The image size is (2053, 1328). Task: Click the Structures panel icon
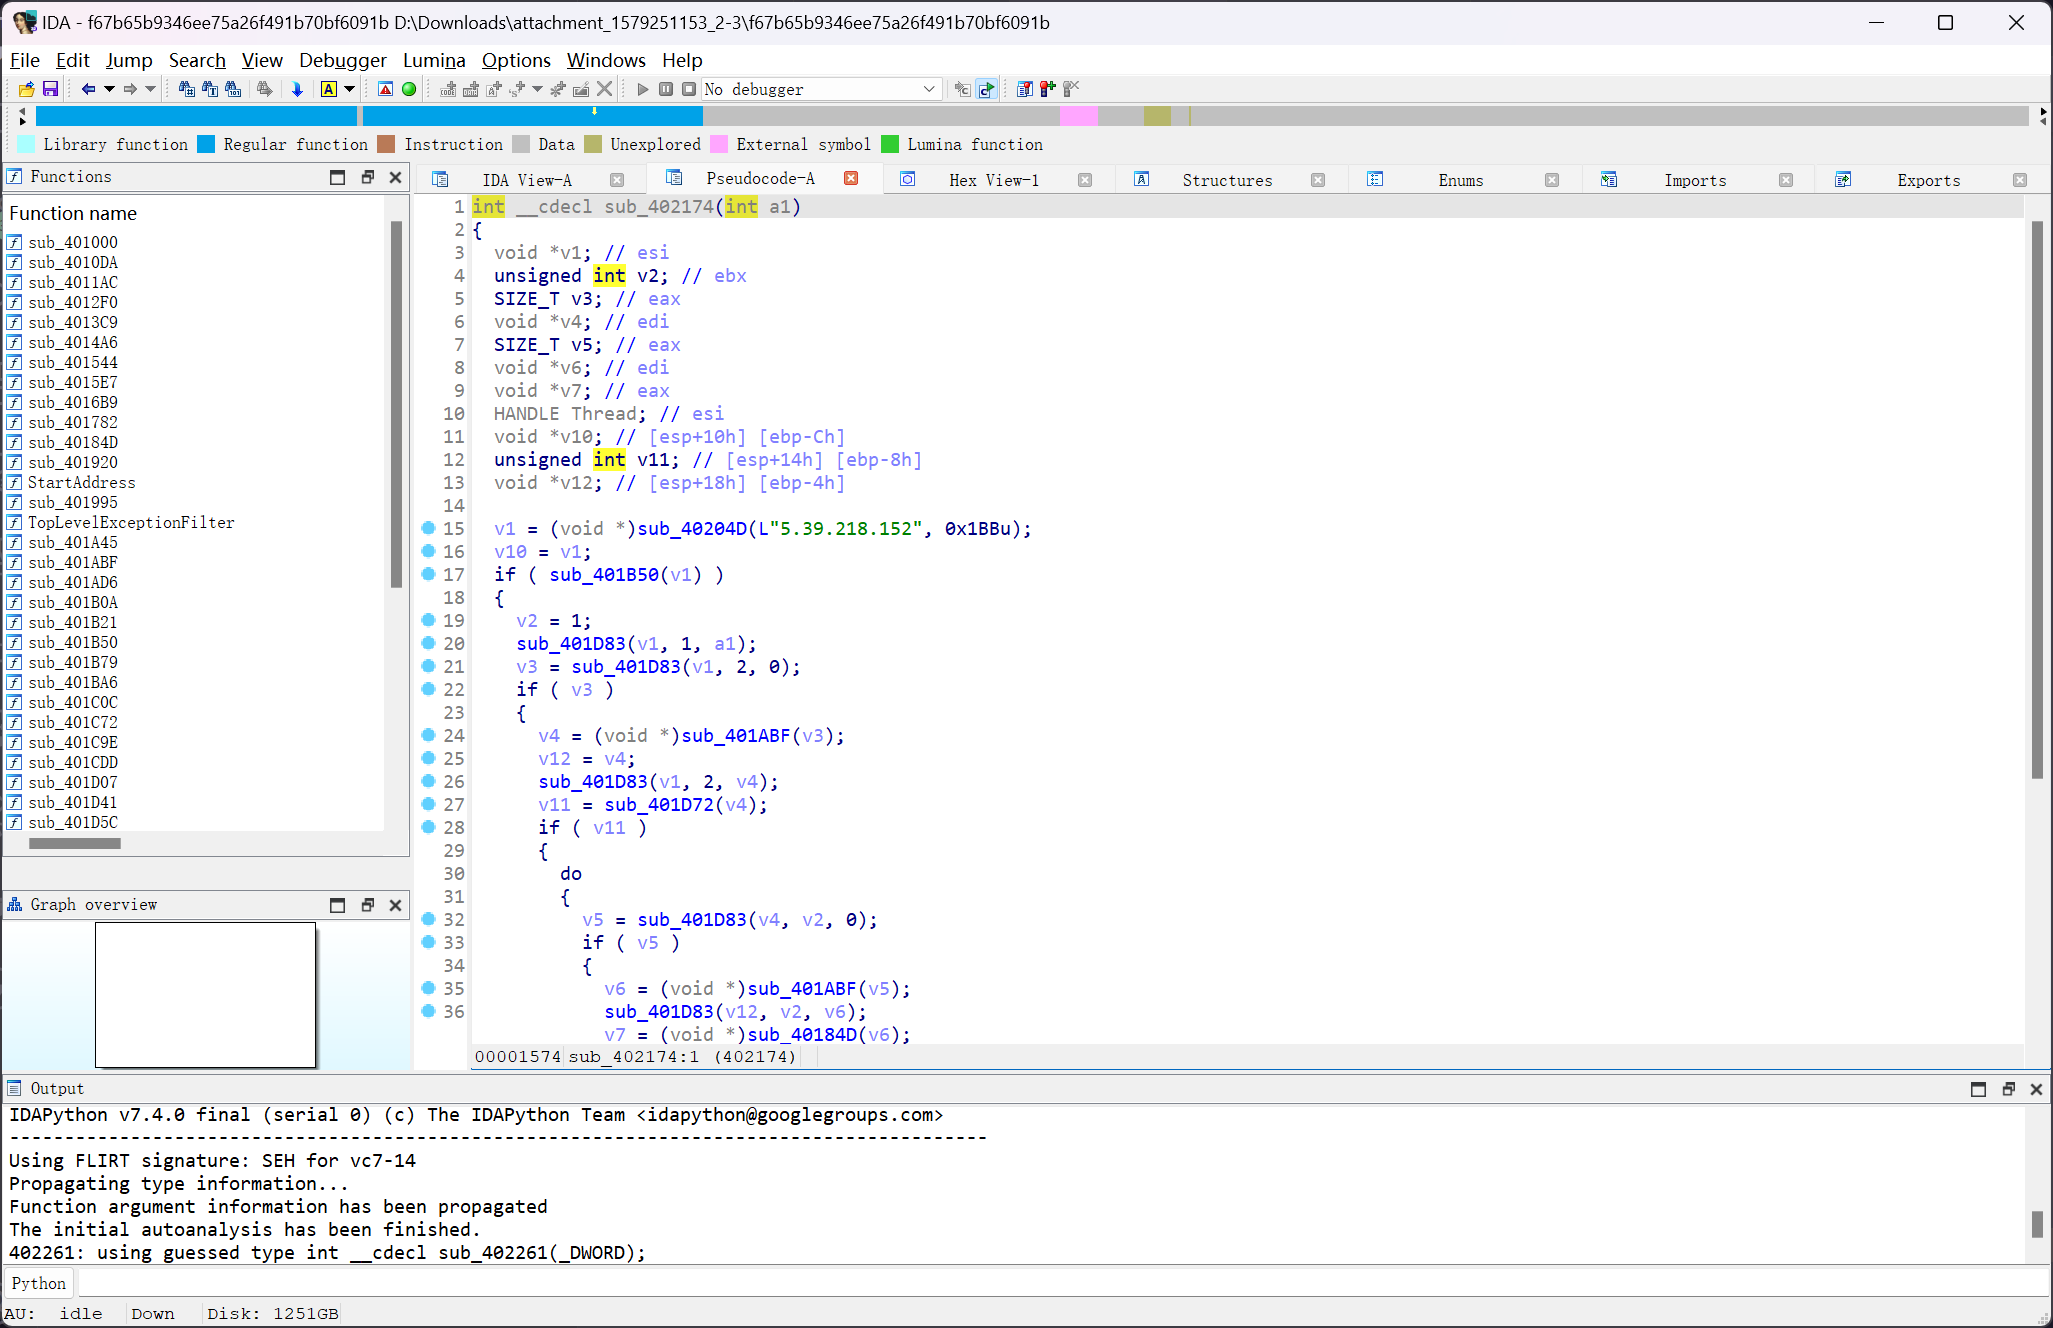[1140, 180]
